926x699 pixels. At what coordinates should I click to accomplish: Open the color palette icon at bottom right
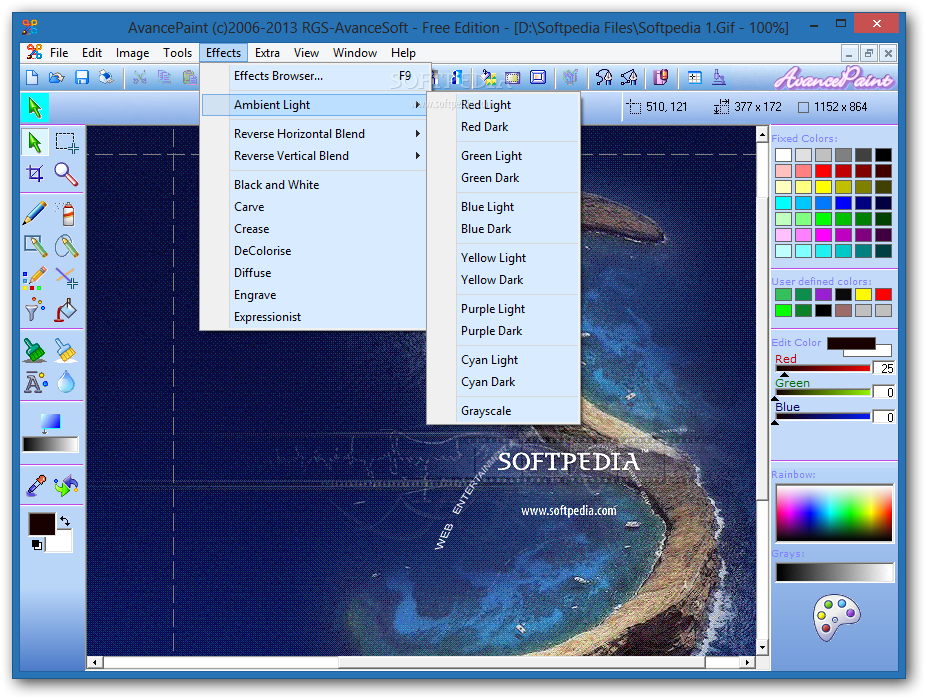click(x=836, y=617)
